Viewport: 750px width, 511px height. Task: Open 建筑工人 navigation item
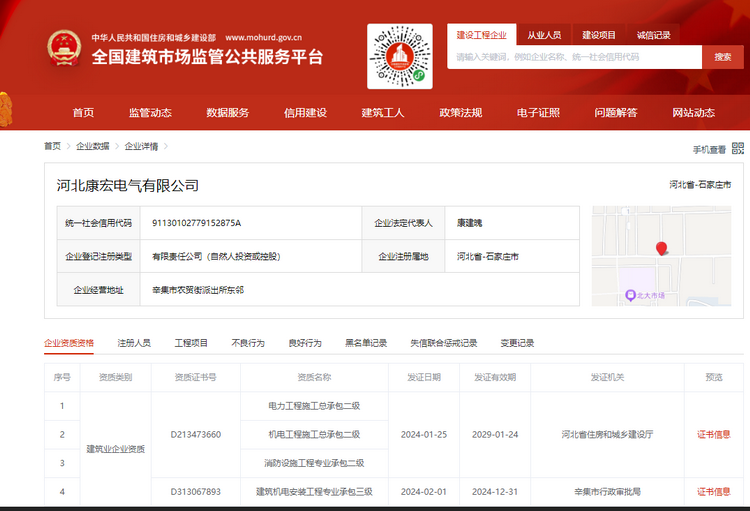click(x=383, y=112)
